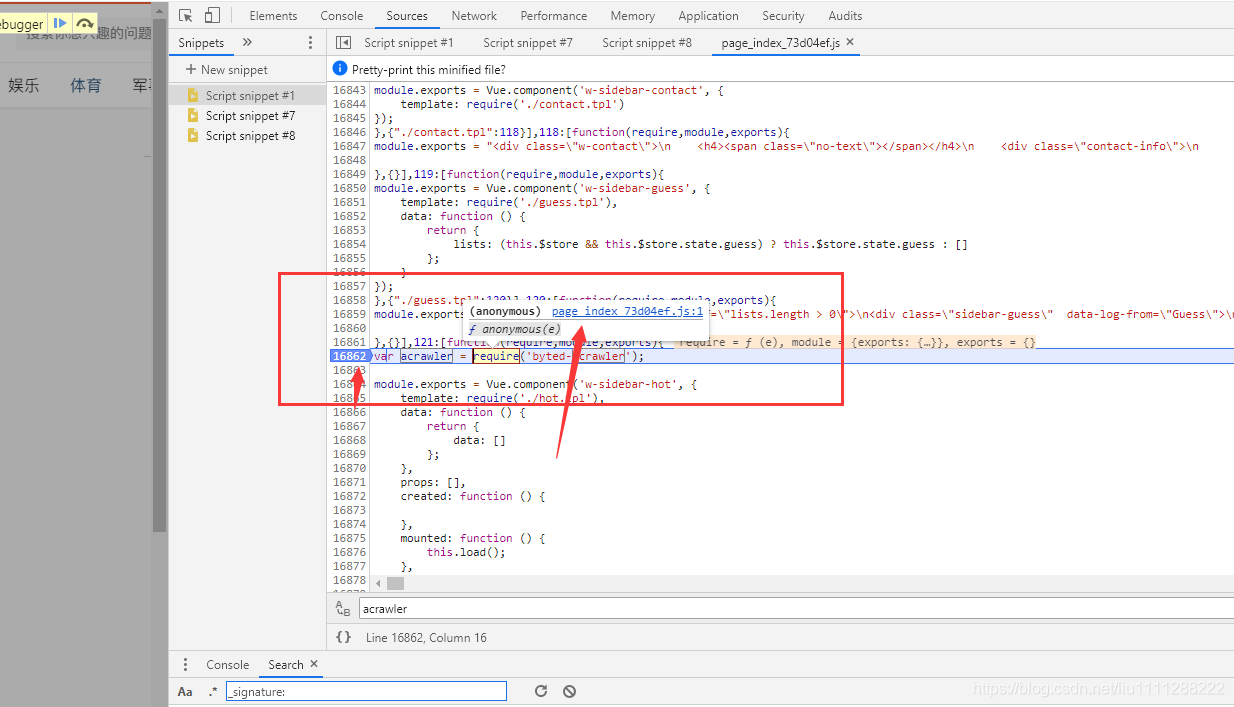1234x707 pixels.
Task: Focus the '_signature:' search input
Action: (366, 691)
